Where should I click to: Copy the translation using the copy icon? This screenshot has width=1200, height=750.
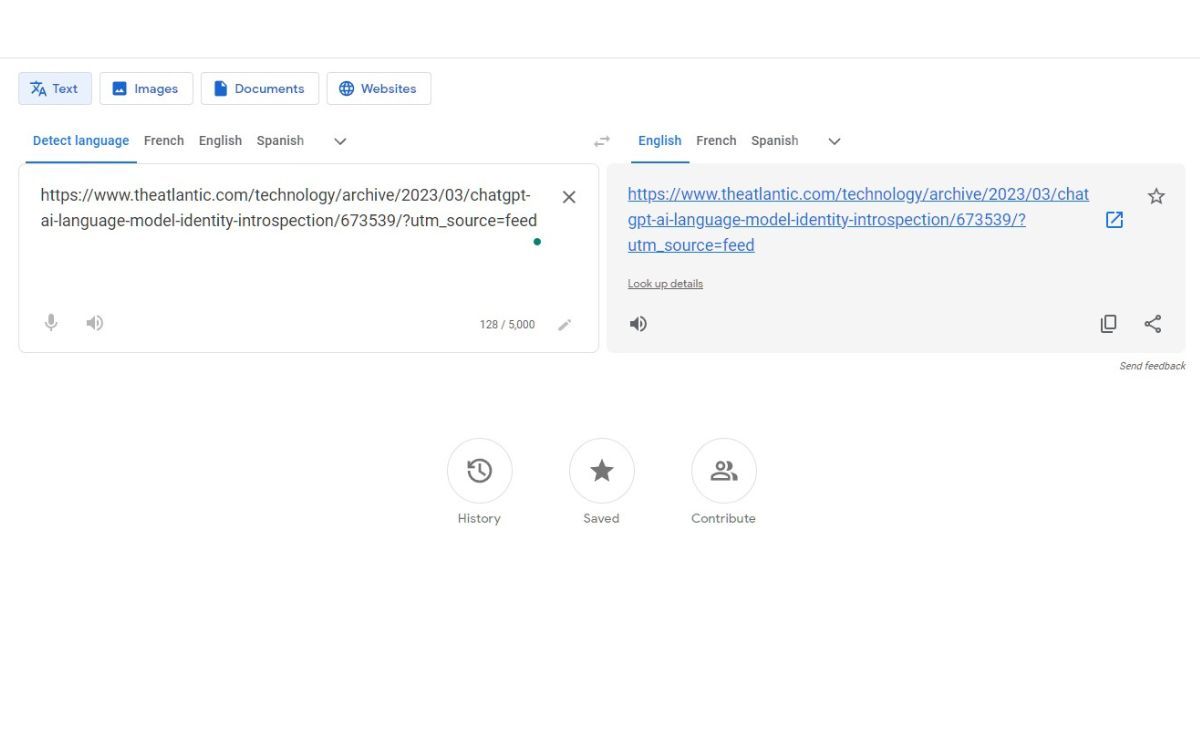1108,323
